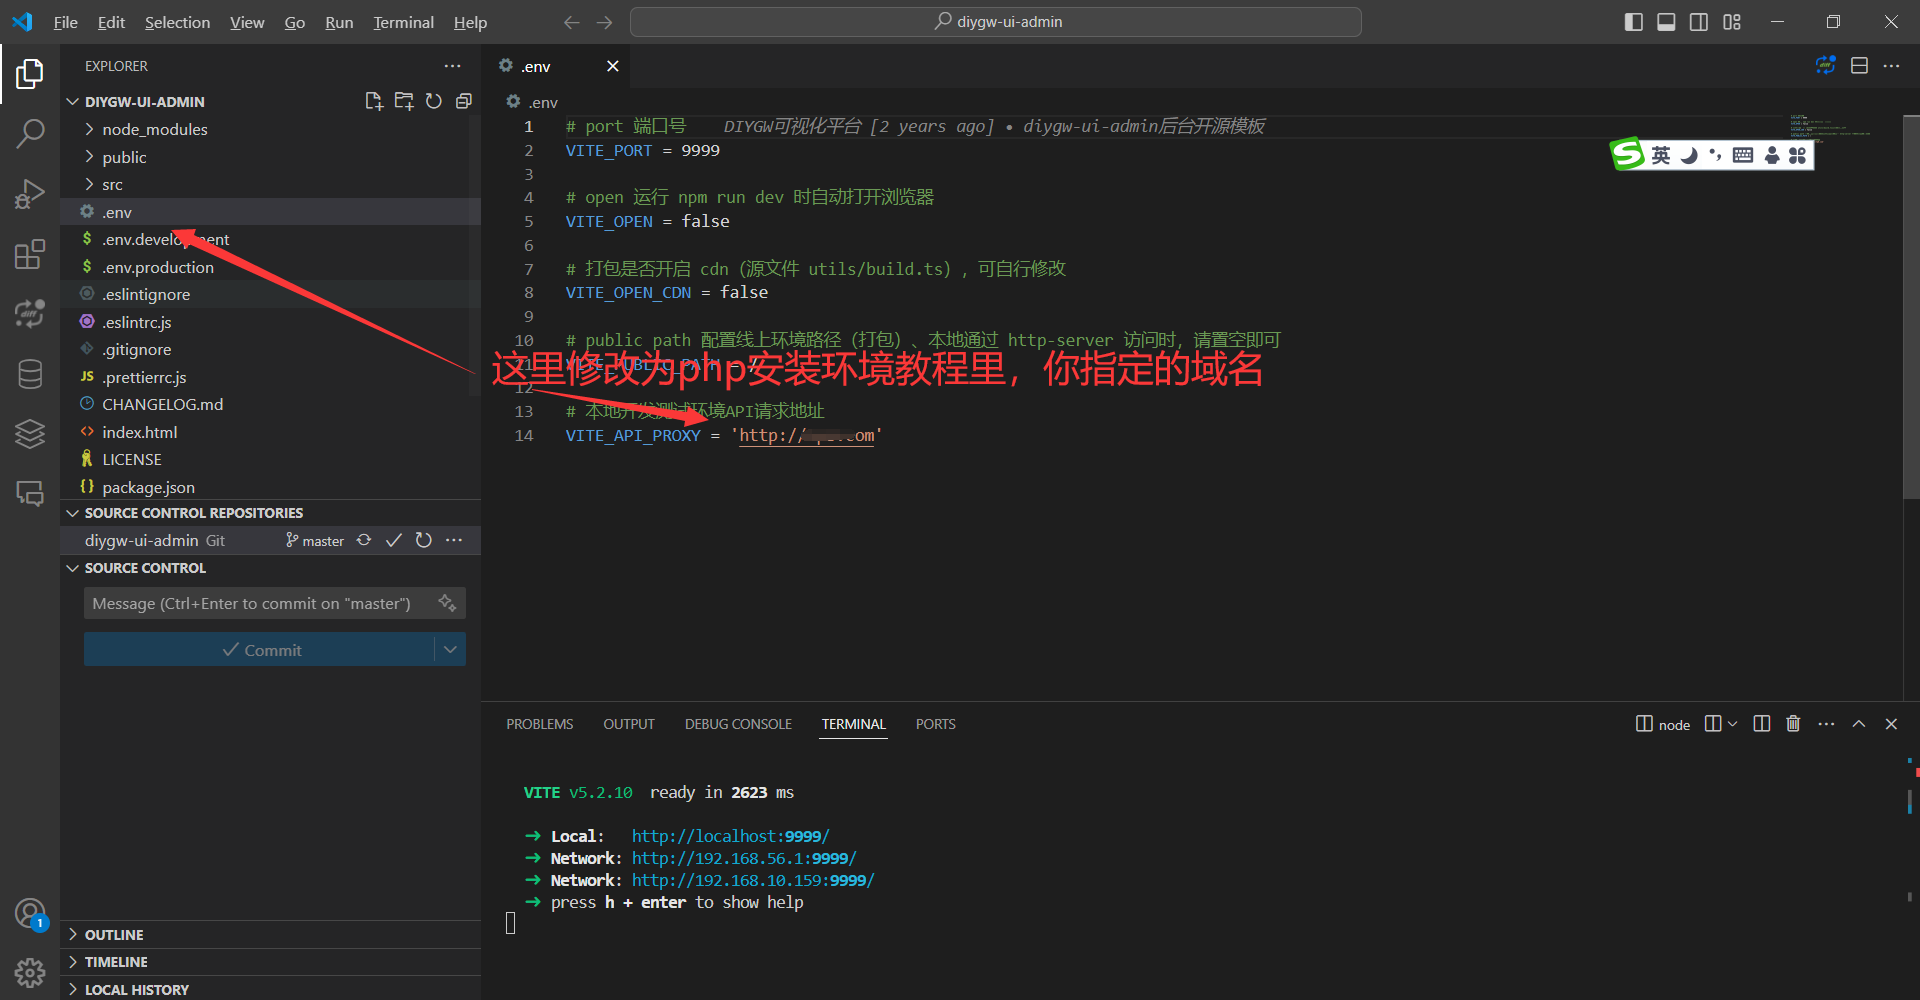Open the stacked layers view icon
This screenshot has width=1920, height=1000.
pos(30,434)
